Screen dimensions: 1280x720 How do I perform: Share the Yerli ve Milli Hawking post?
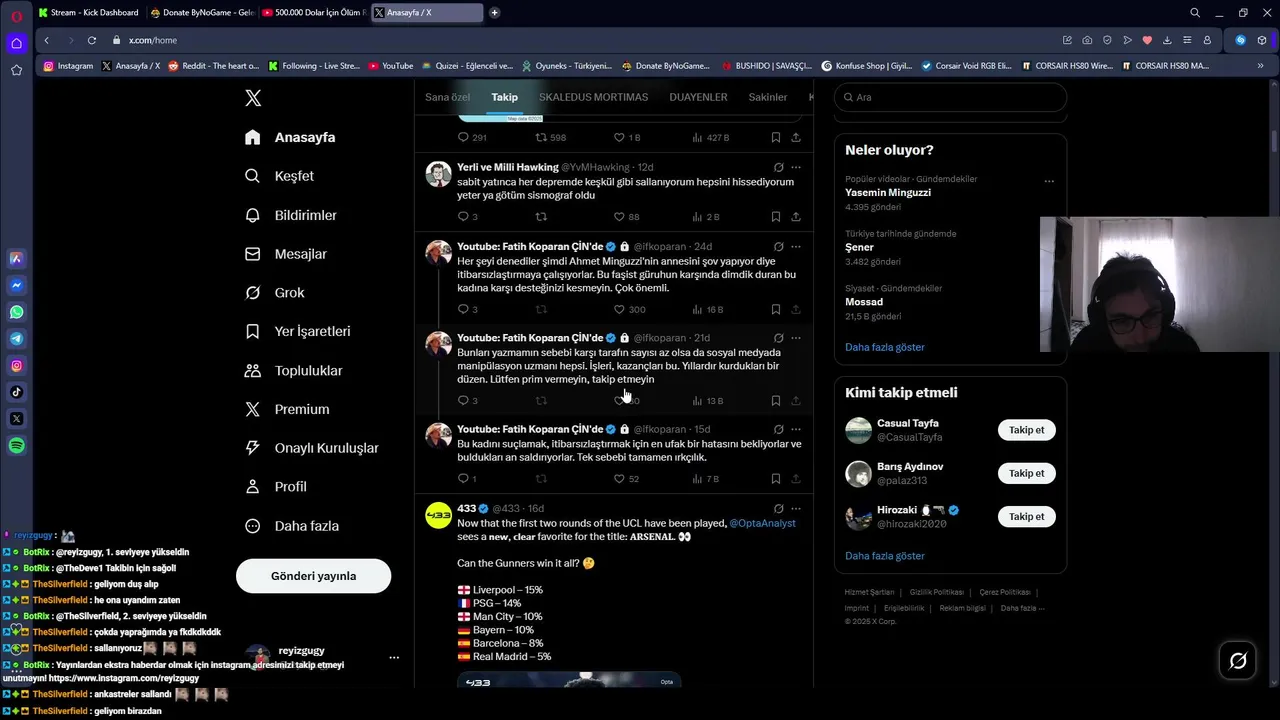point(796,217)
